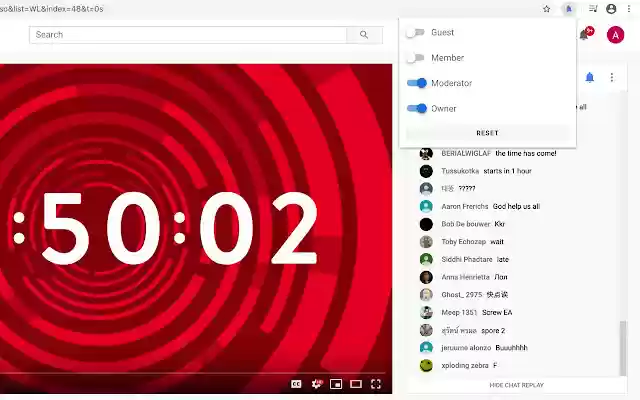Open the account avatar labeled A
The image size is (640, 400).
pyautogui.click(x=615, y=35)
